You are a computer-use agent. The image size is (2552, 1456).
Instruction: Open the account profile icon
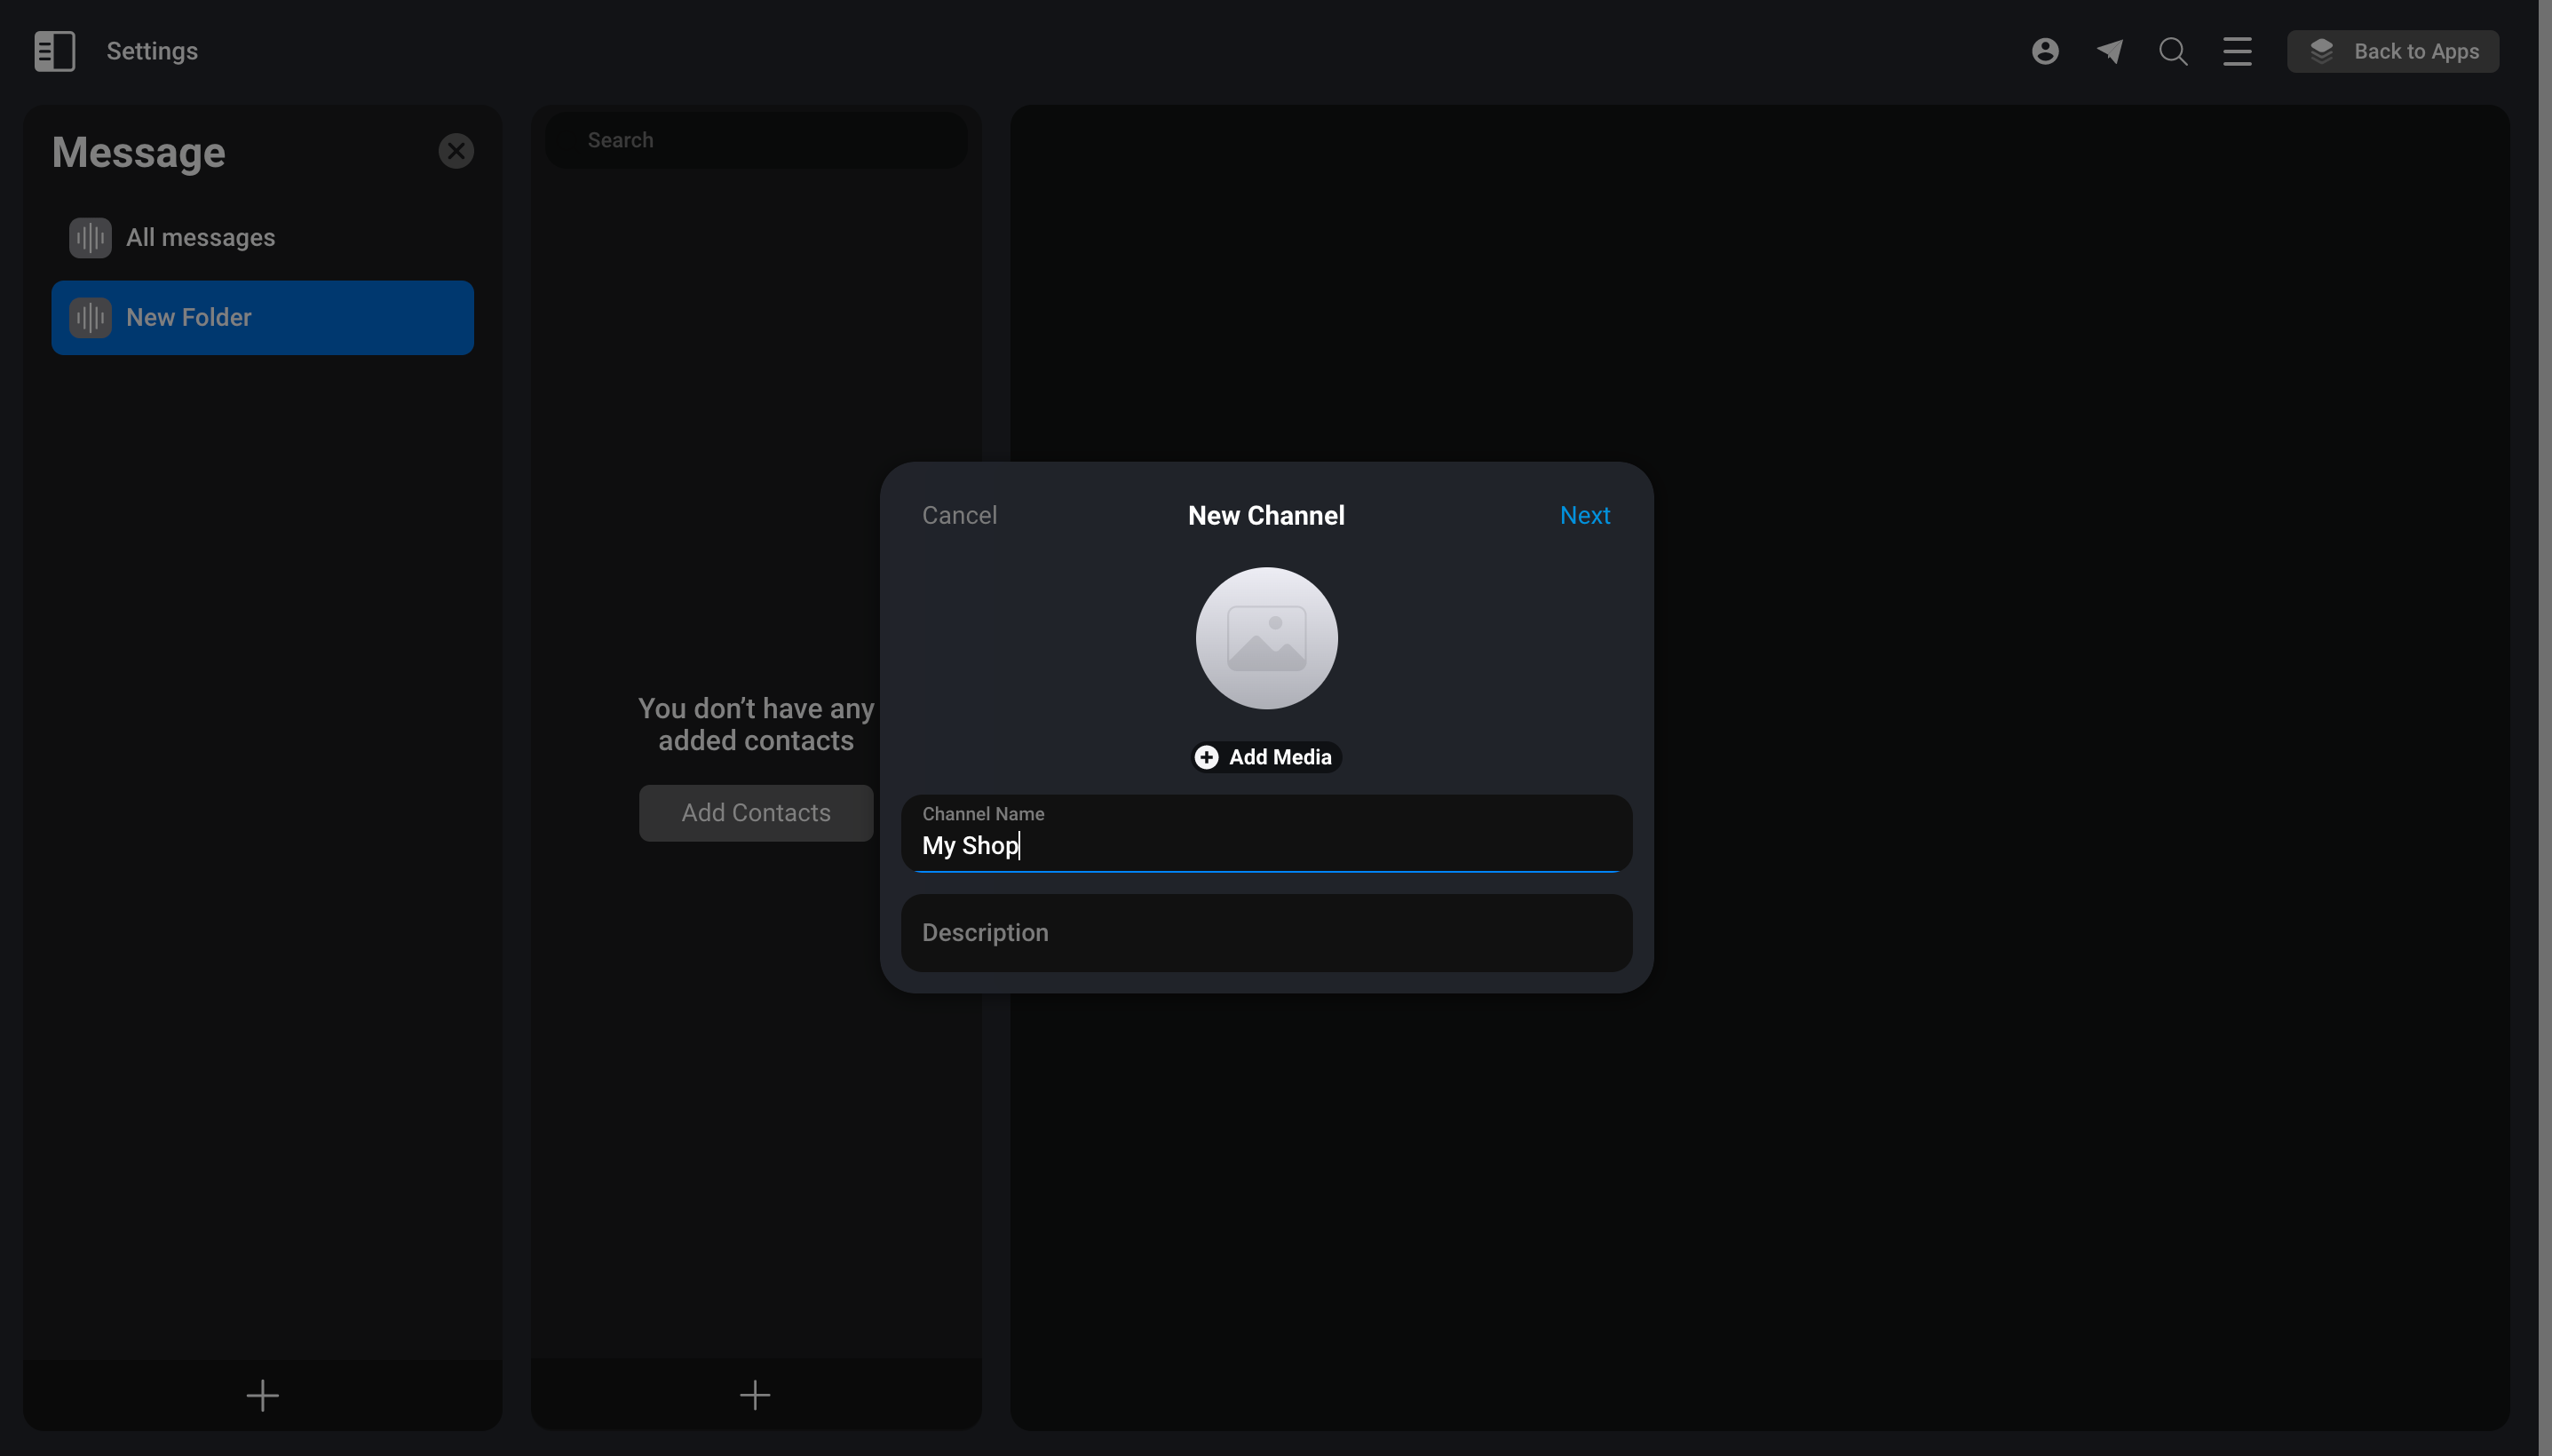pos(2045,51)
